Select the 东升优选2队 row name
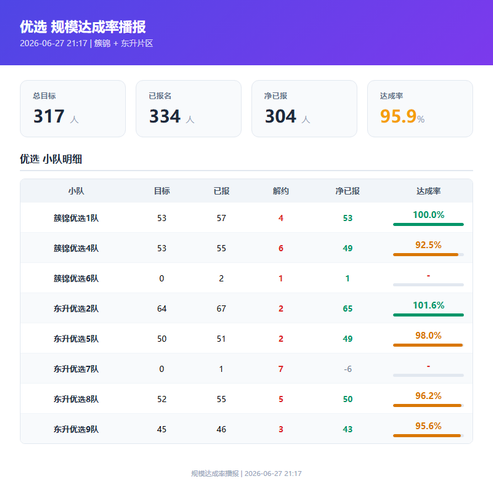The image size is (493, 500). click(76, 309)
